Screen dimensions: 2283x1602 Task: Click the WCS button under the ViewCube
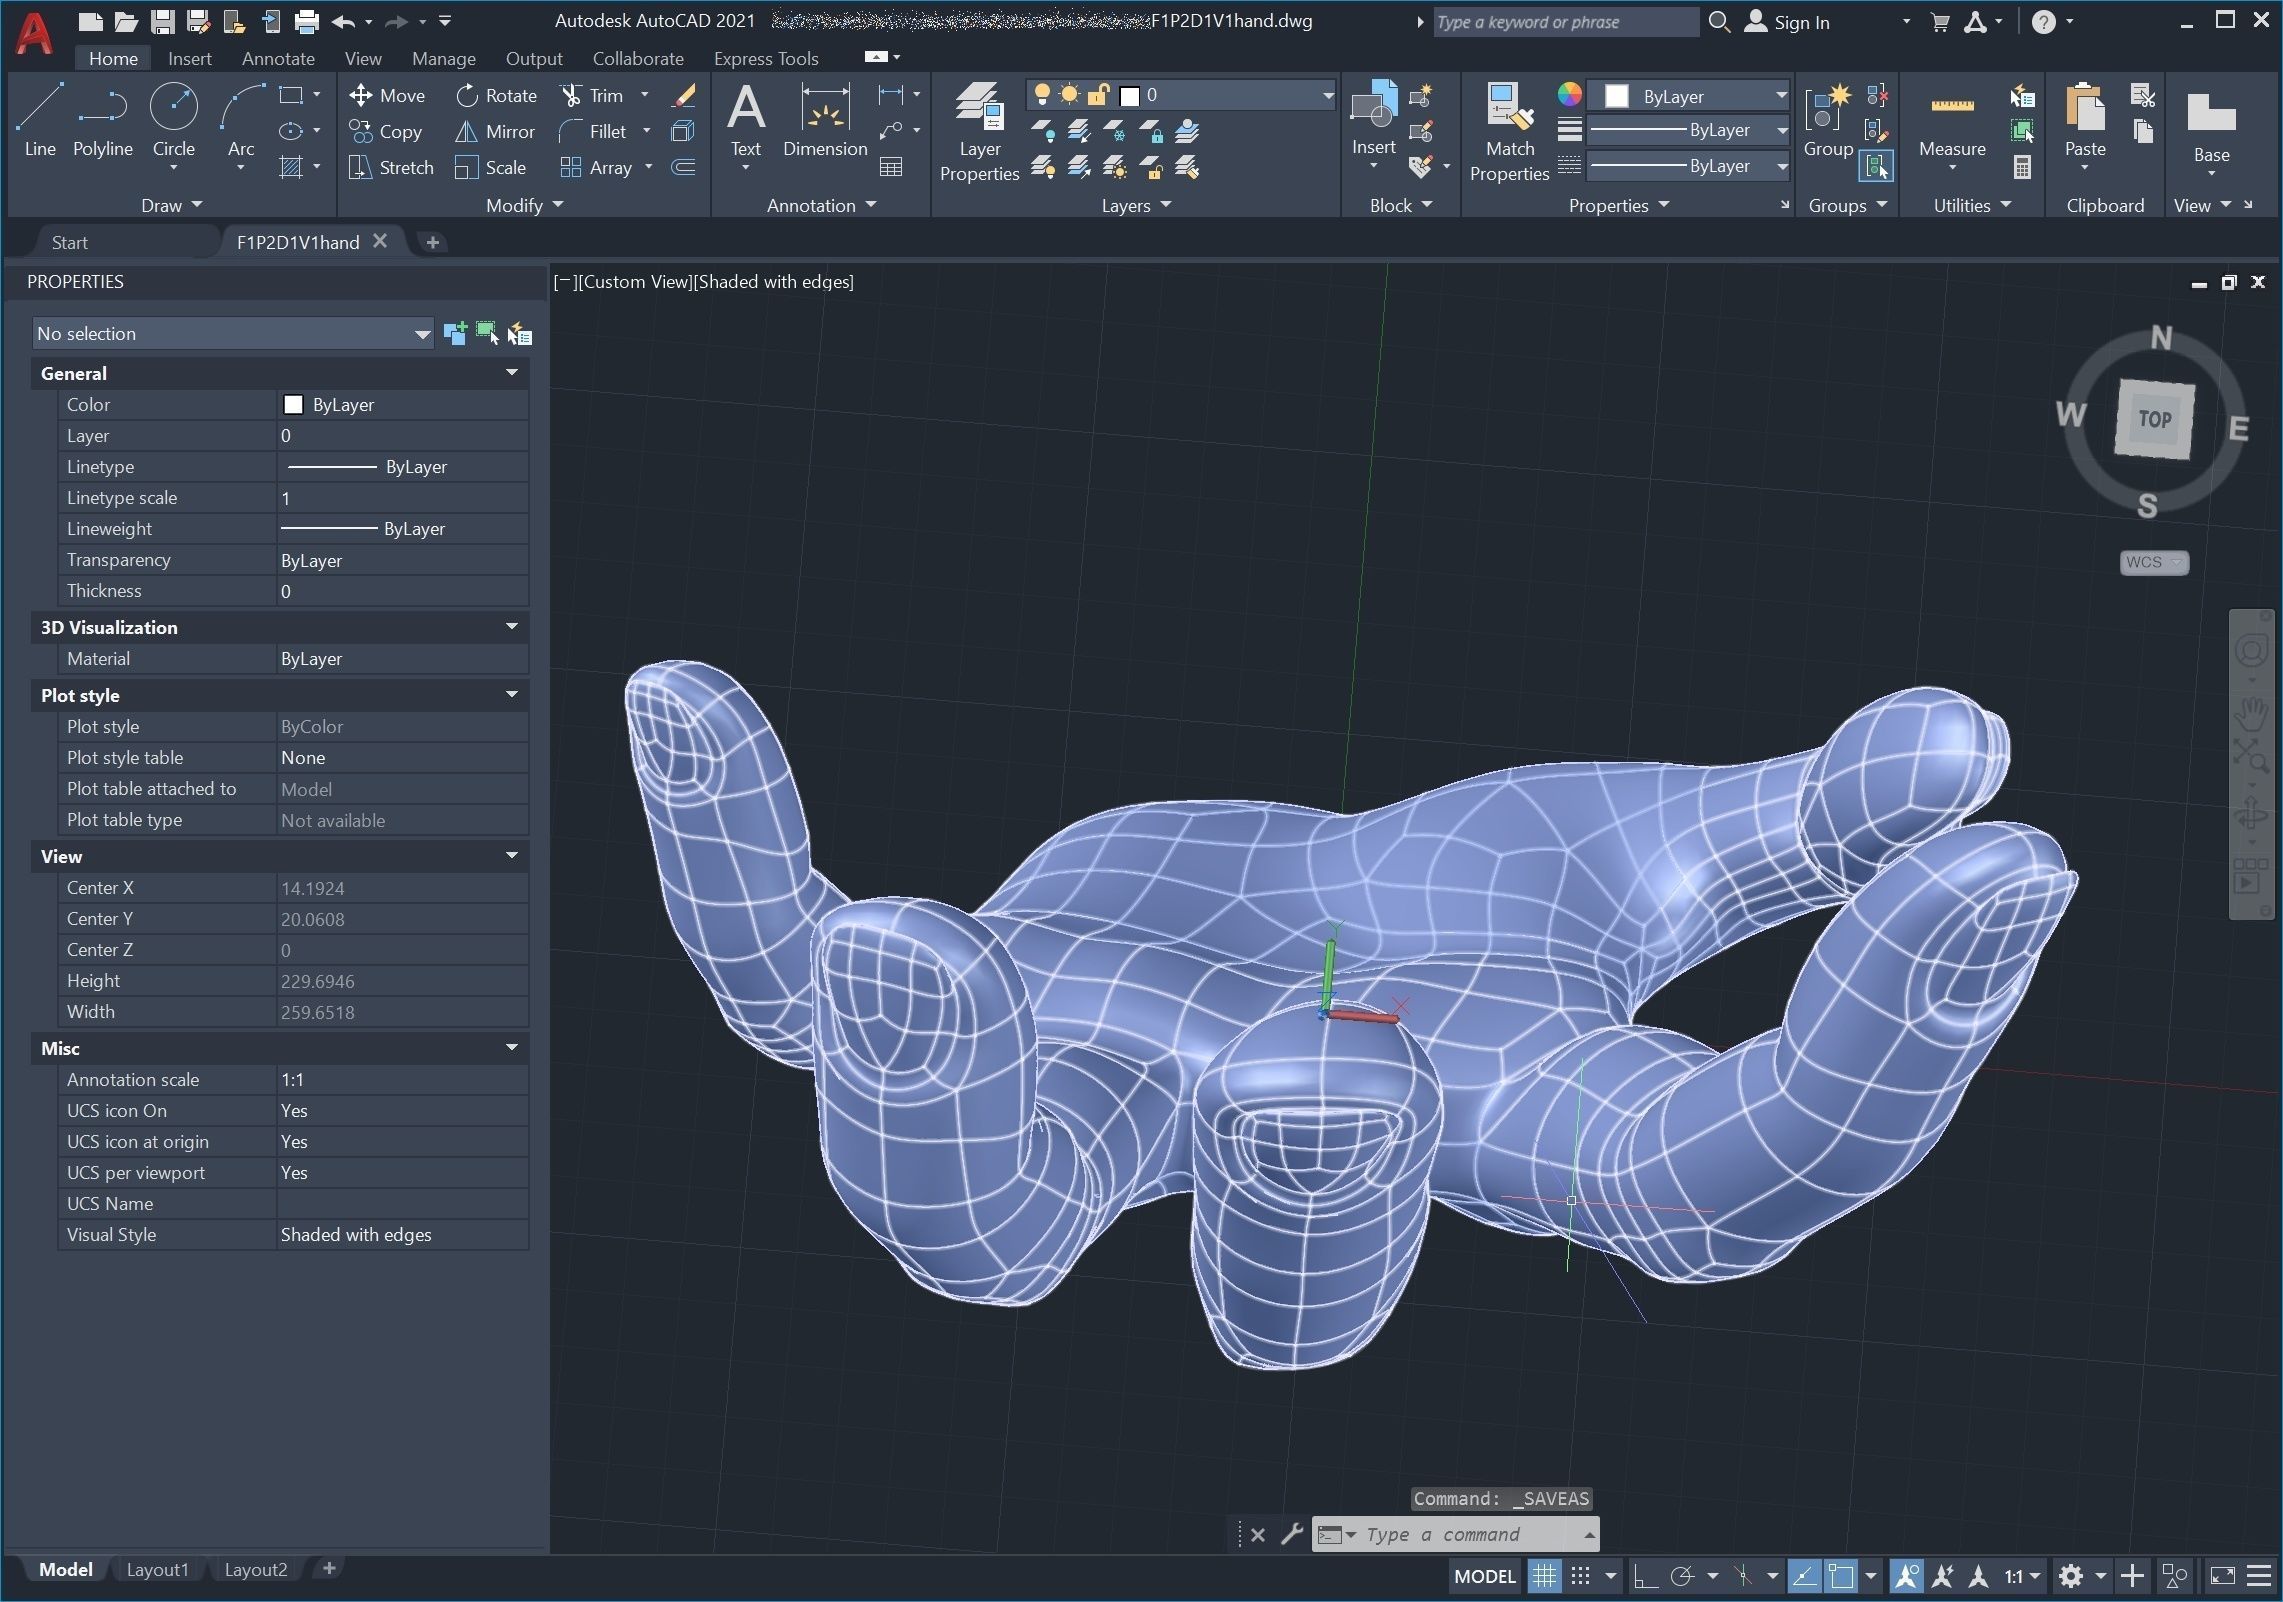[2153, 562]
